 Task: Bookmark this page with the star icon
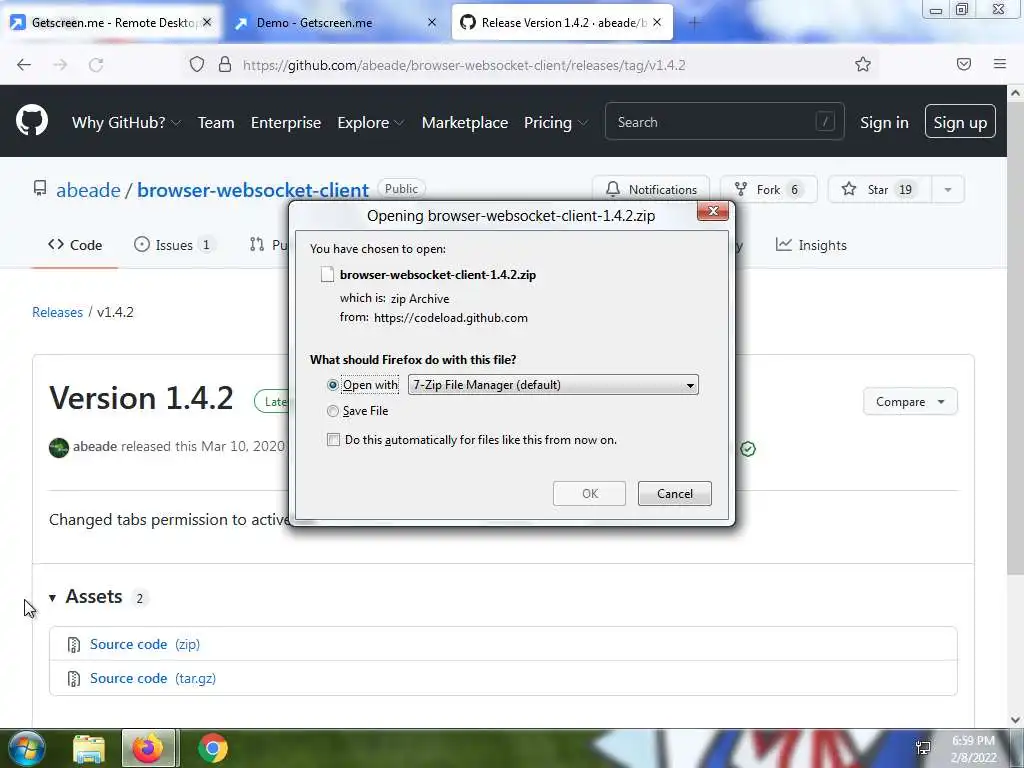click(863, 64)
